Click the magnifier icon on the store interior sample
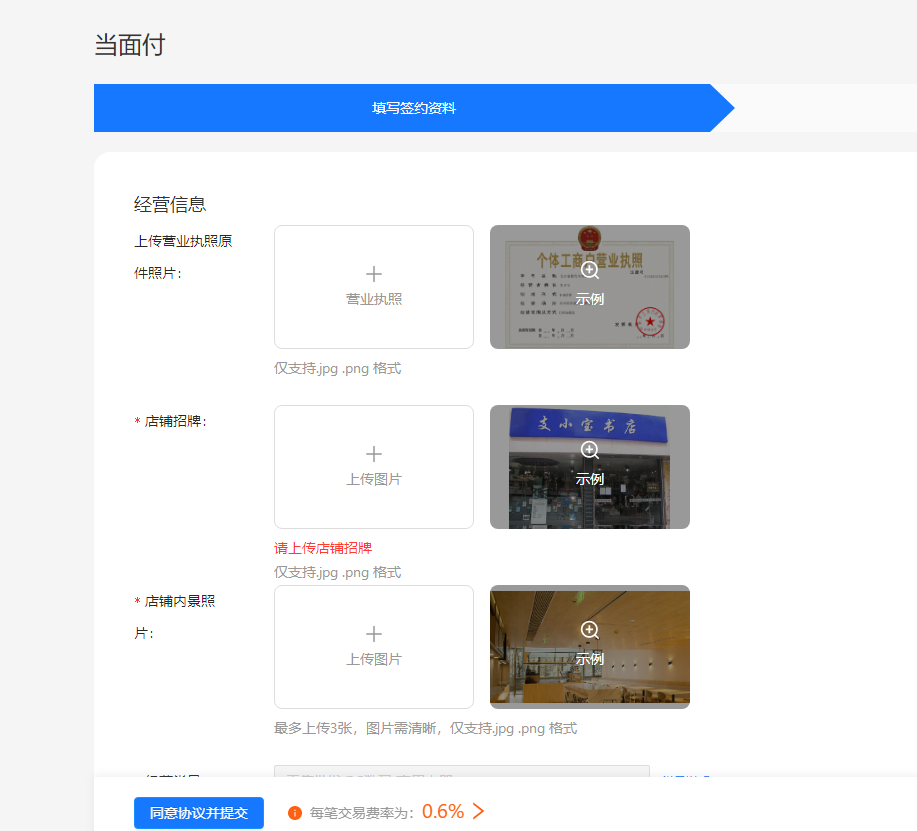 590,630
